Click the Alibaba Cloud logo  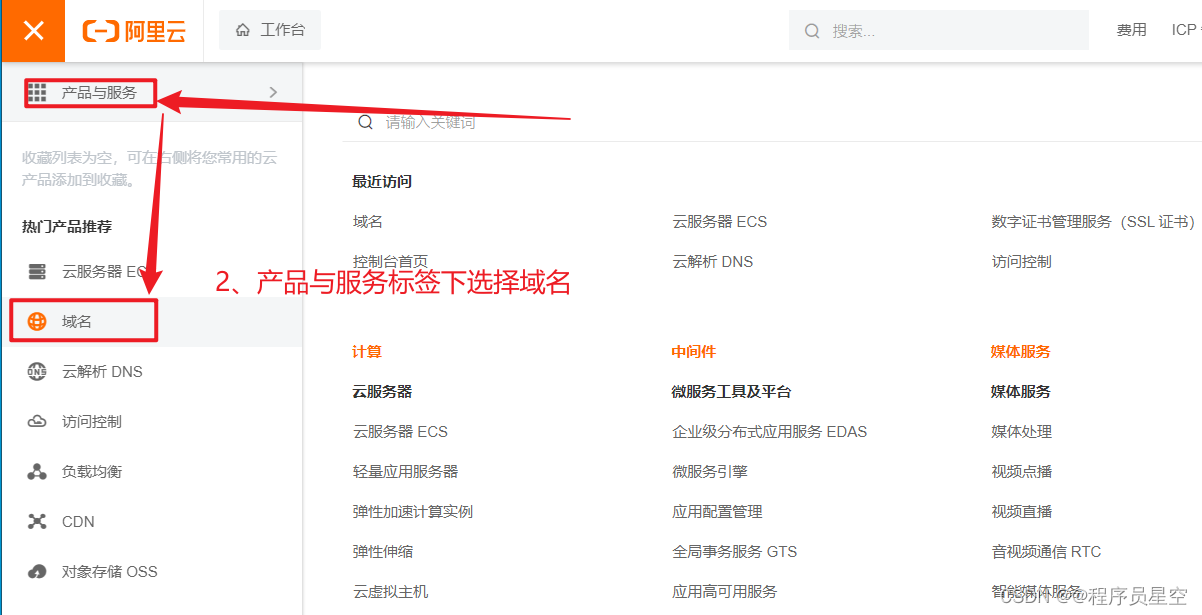point(134,31)
